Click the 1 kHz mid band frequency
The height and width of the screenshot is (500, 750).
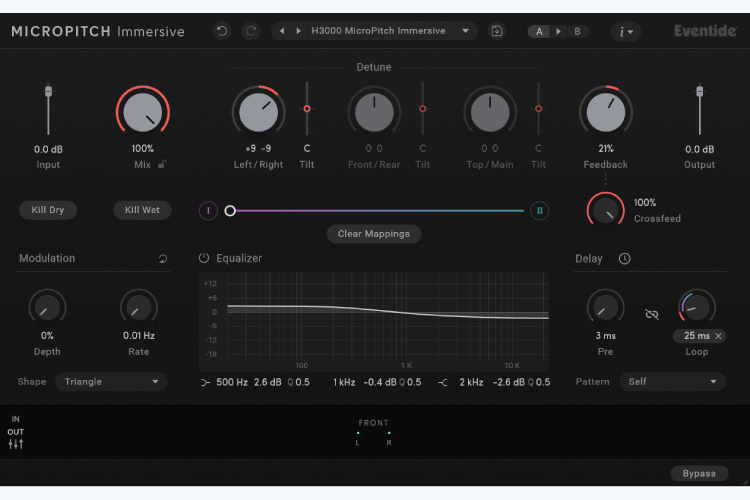point(344,382)
